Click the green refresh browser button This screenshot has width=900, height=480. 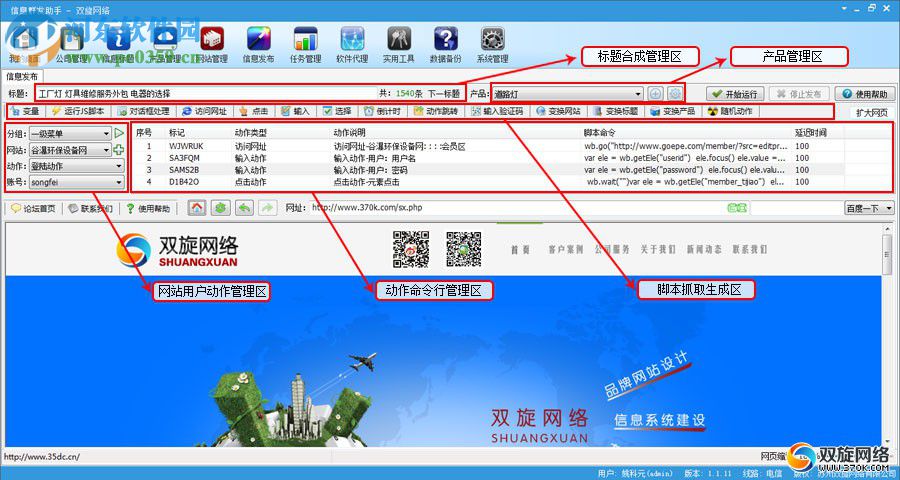(220, 208)
